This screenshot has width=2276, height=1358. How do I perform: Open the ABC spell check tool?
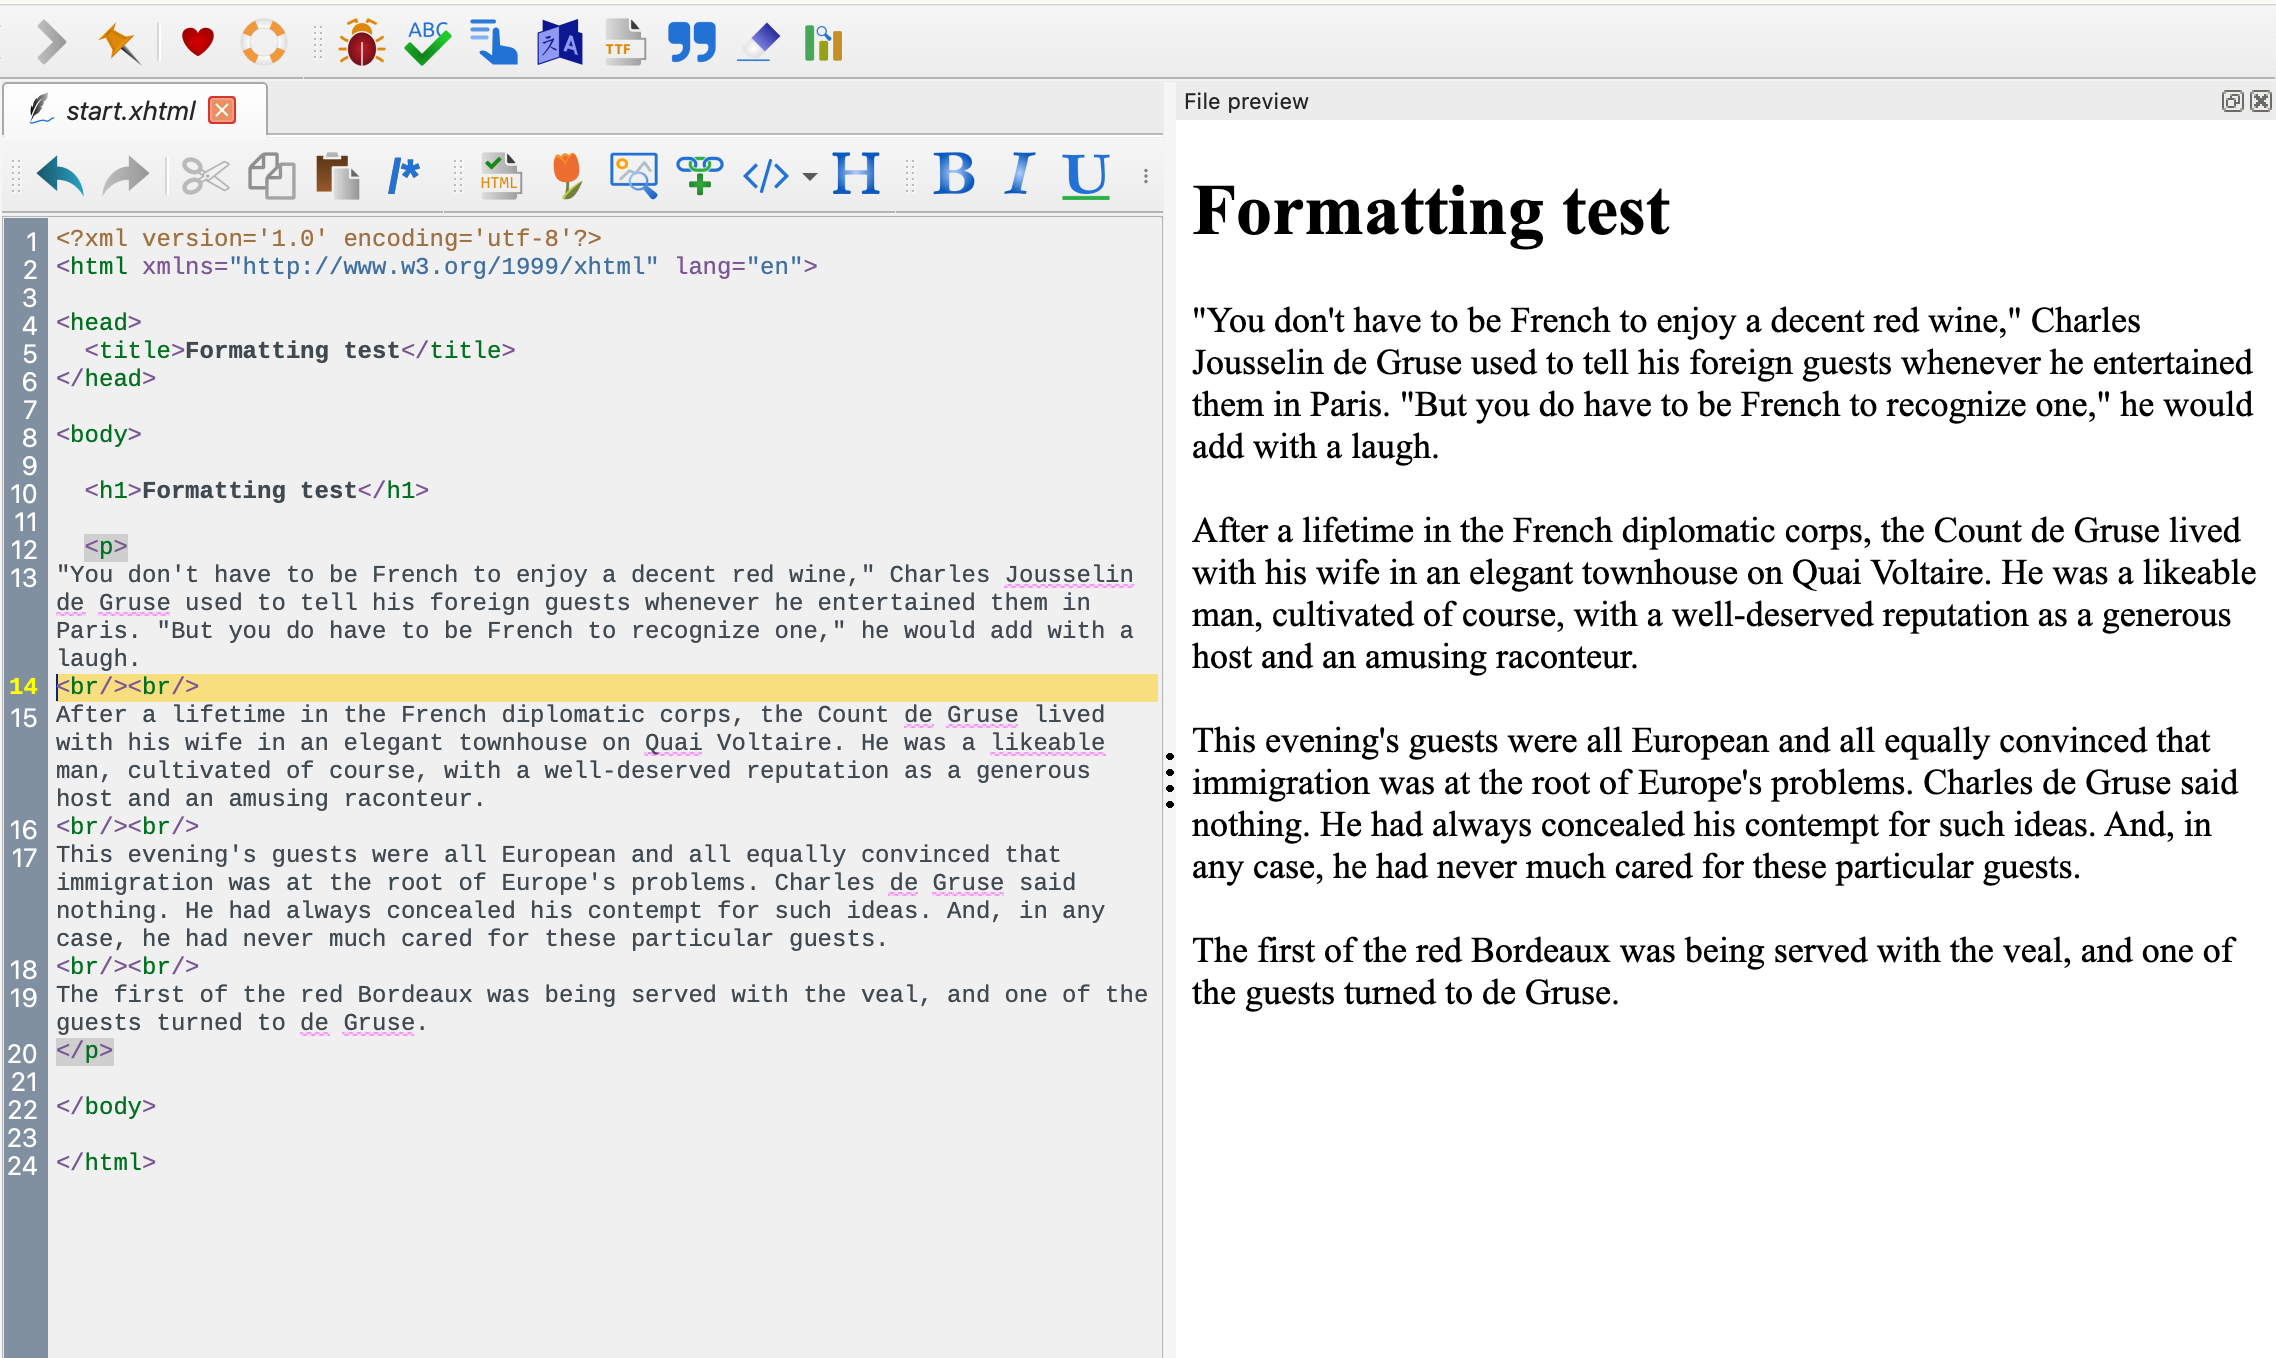[428, 43]
